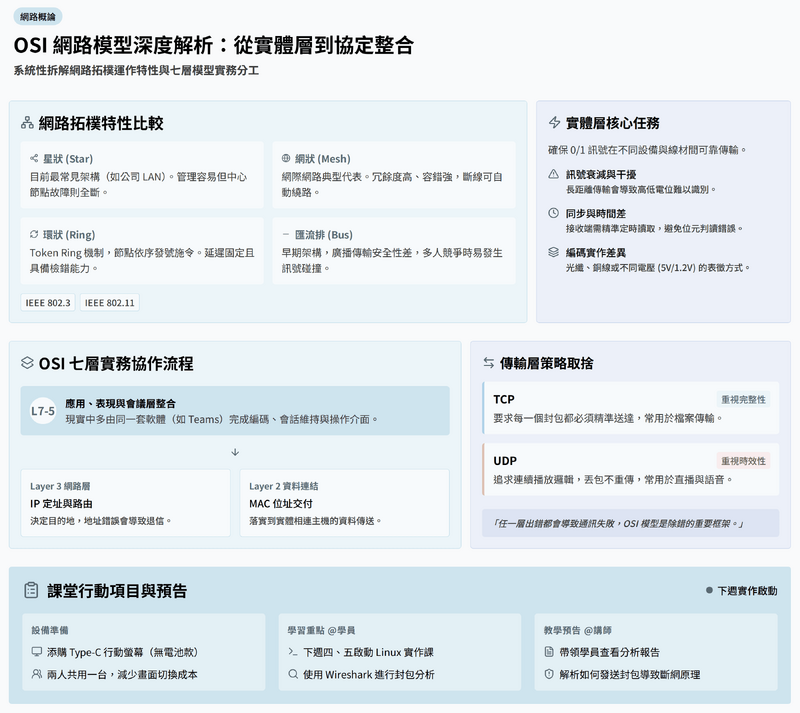Image resolution: width=800 pixels, height=713 pixels.
Task: Click the magnifier icon beside Wireshark 封包分析
Action: tap(293, 674)
